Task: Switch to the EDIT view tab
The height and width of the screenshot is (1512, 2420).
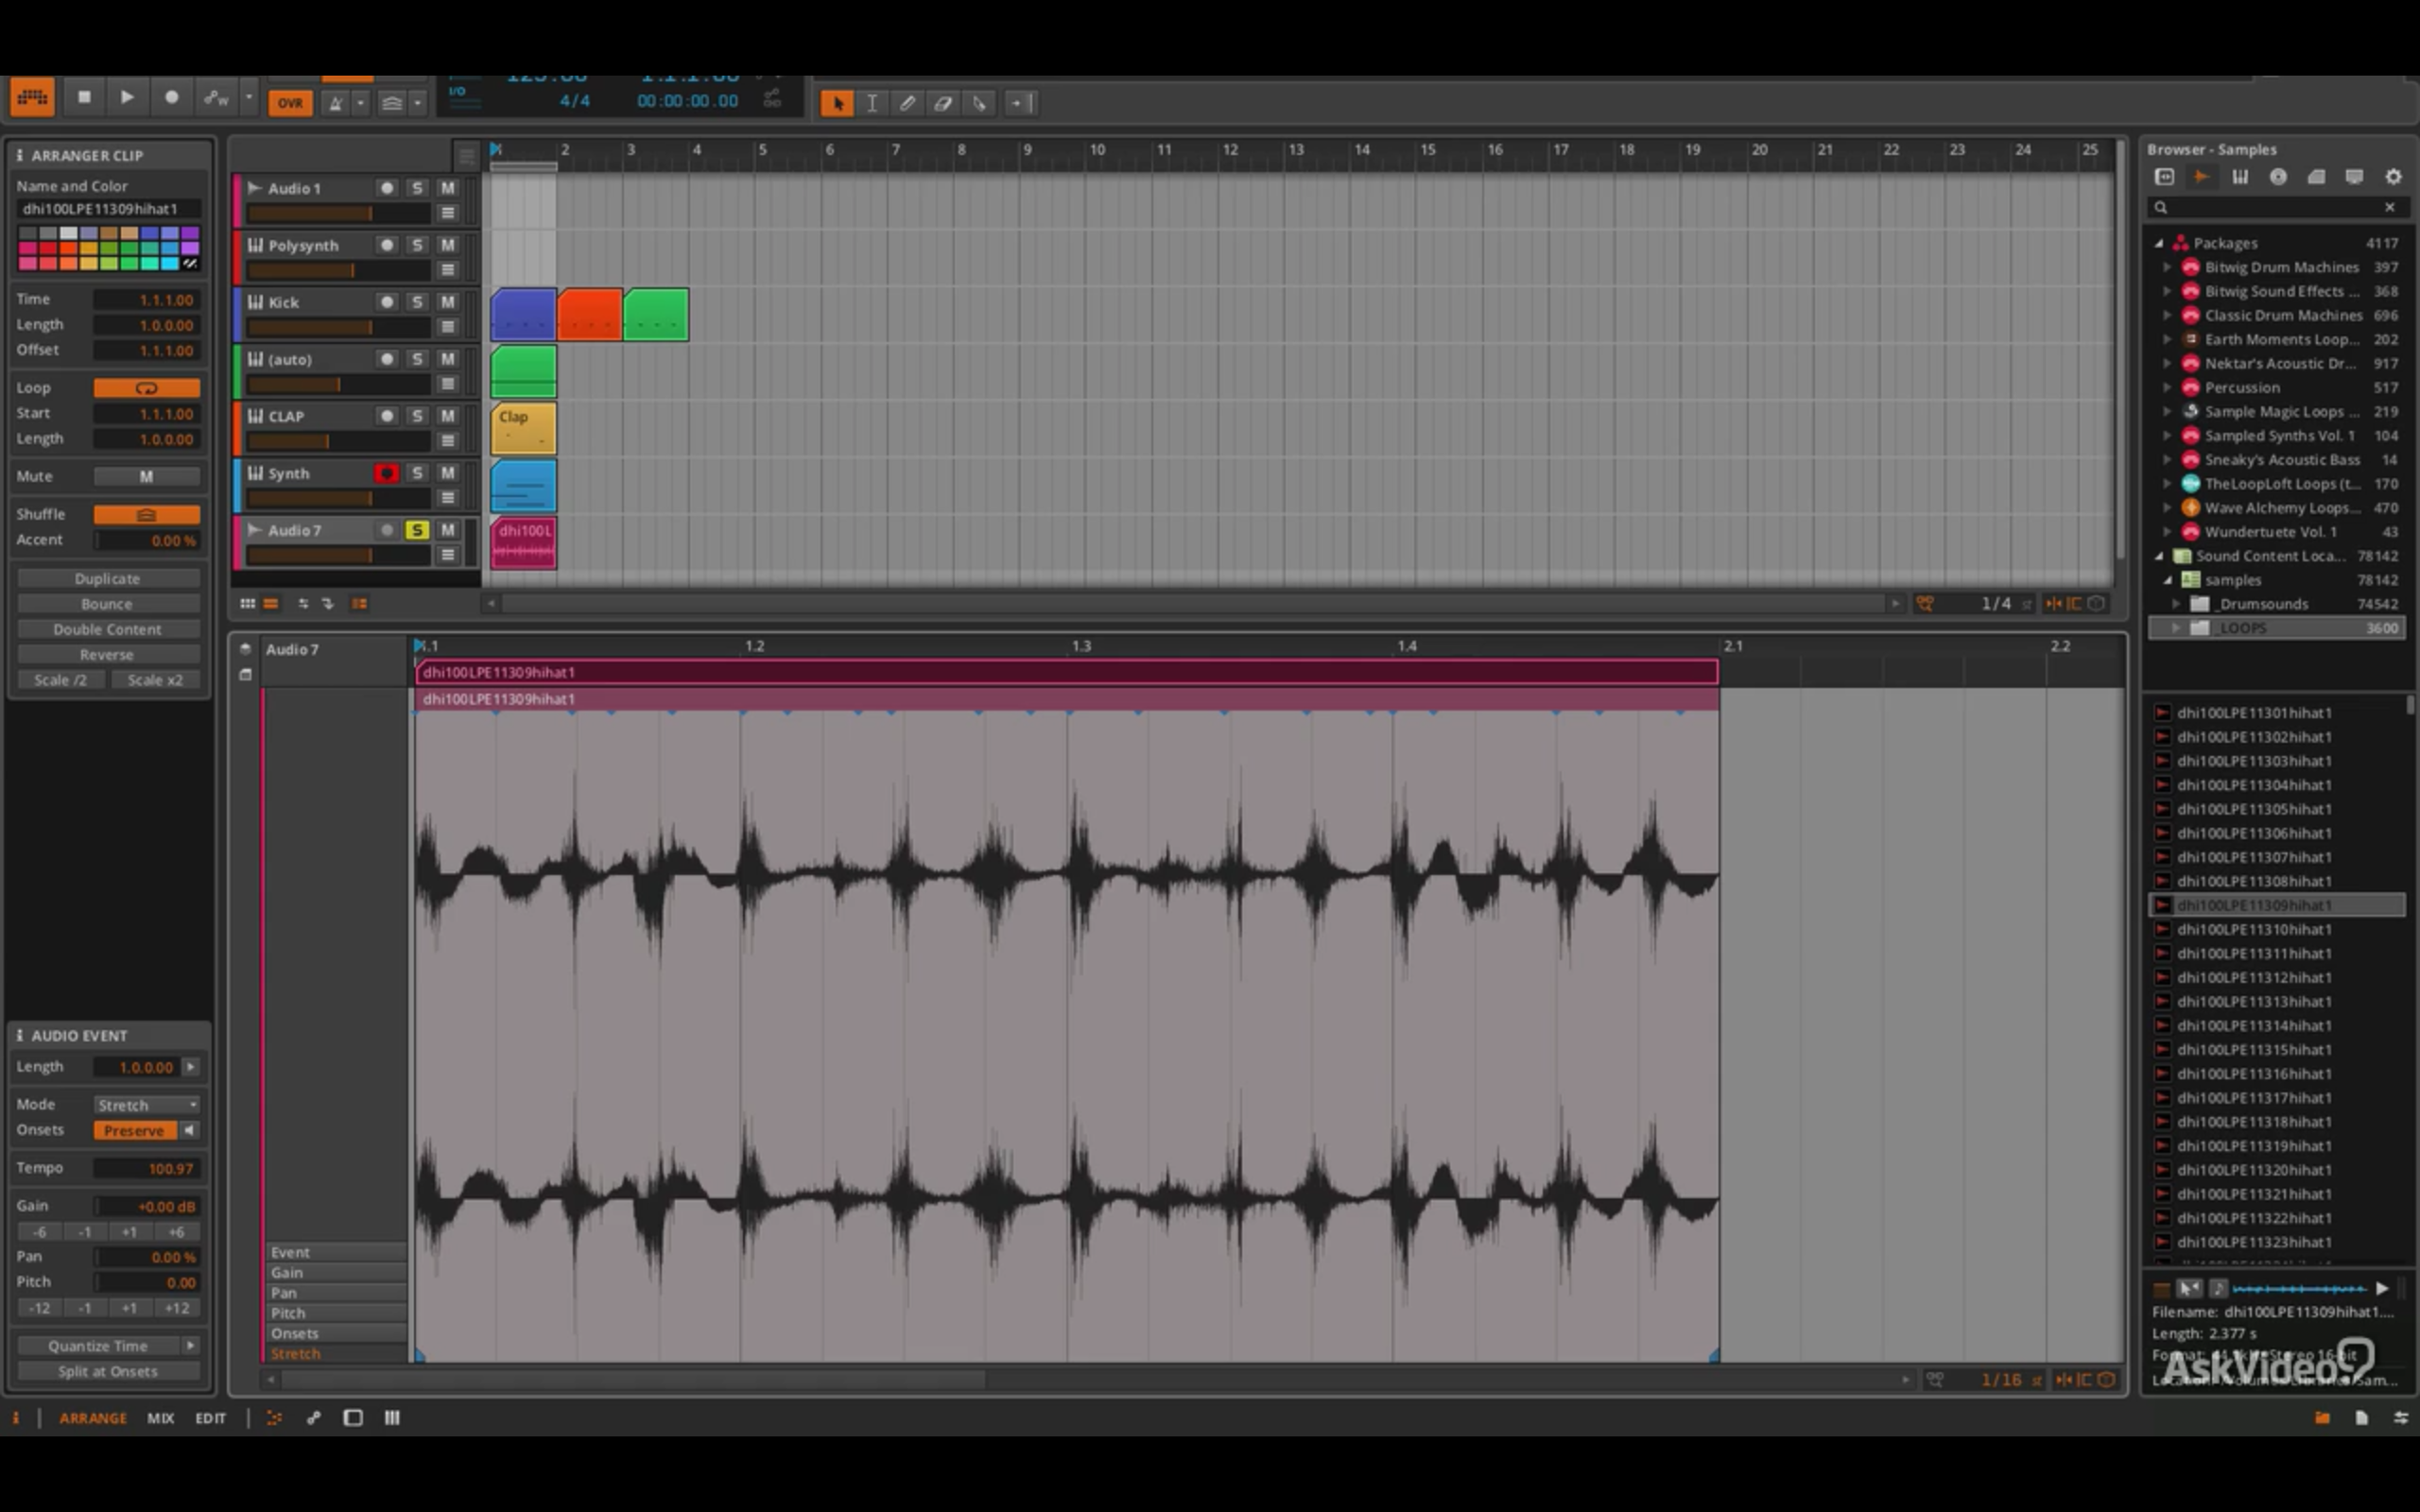Action: pos(210,1418)
